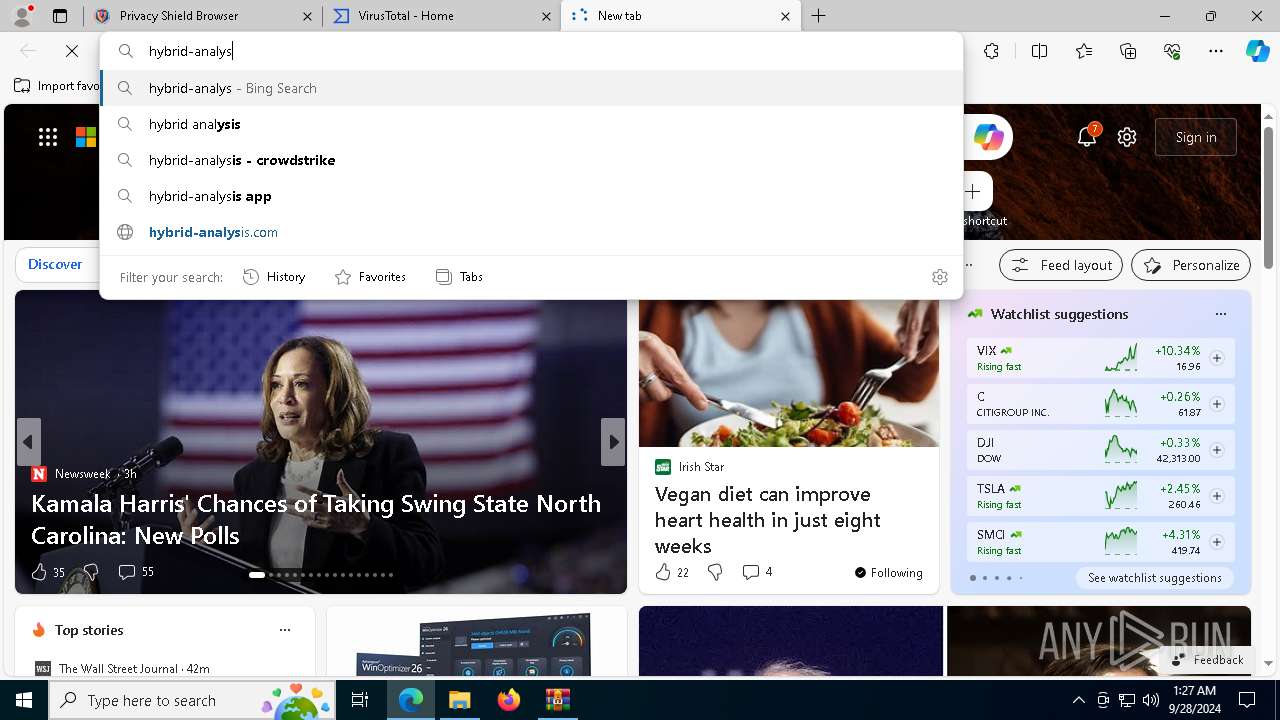1280x720 pixels.
Task: Select hybrid-analys Bing Search suggestion
Action: (x=531, y=88)
